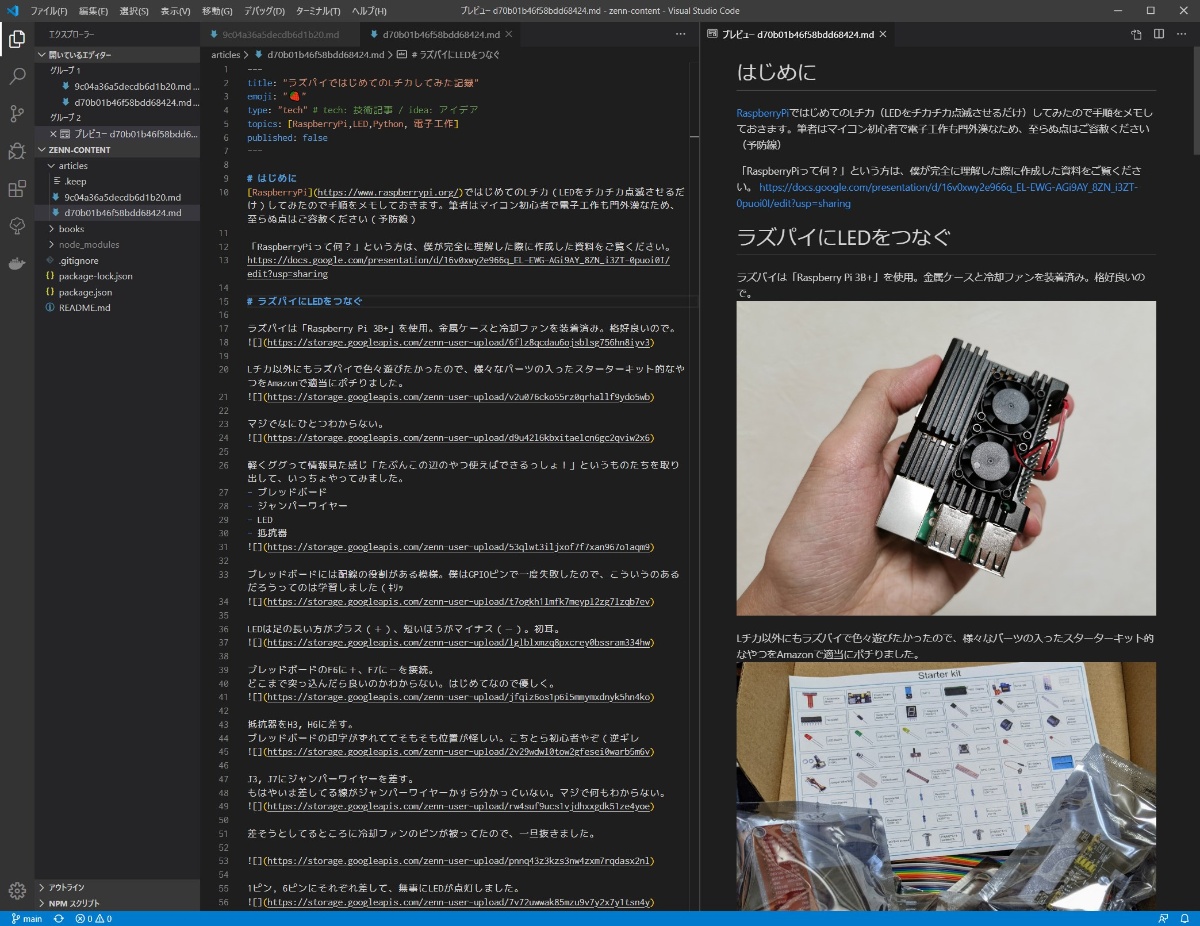Open more actions for preview editor group

point(1182,34)
